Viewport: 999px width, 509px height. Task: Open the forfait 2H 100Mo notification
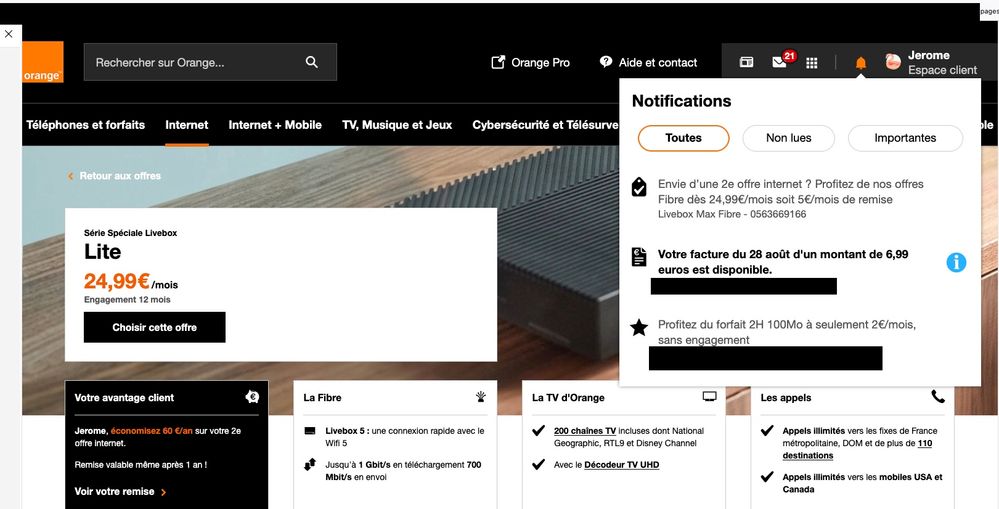point(787,332)
